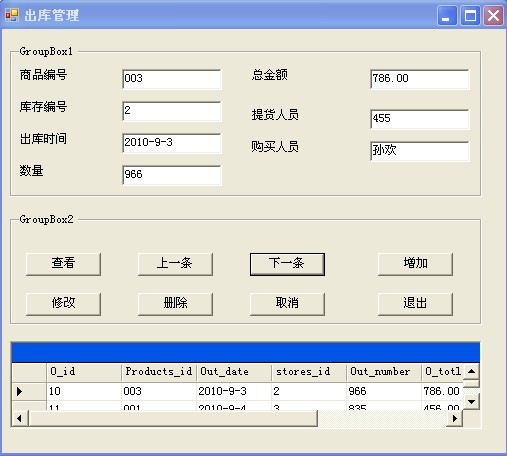Minimize the 出库管理 window
This screenshot has height=456, width=507.
point(447,15)
